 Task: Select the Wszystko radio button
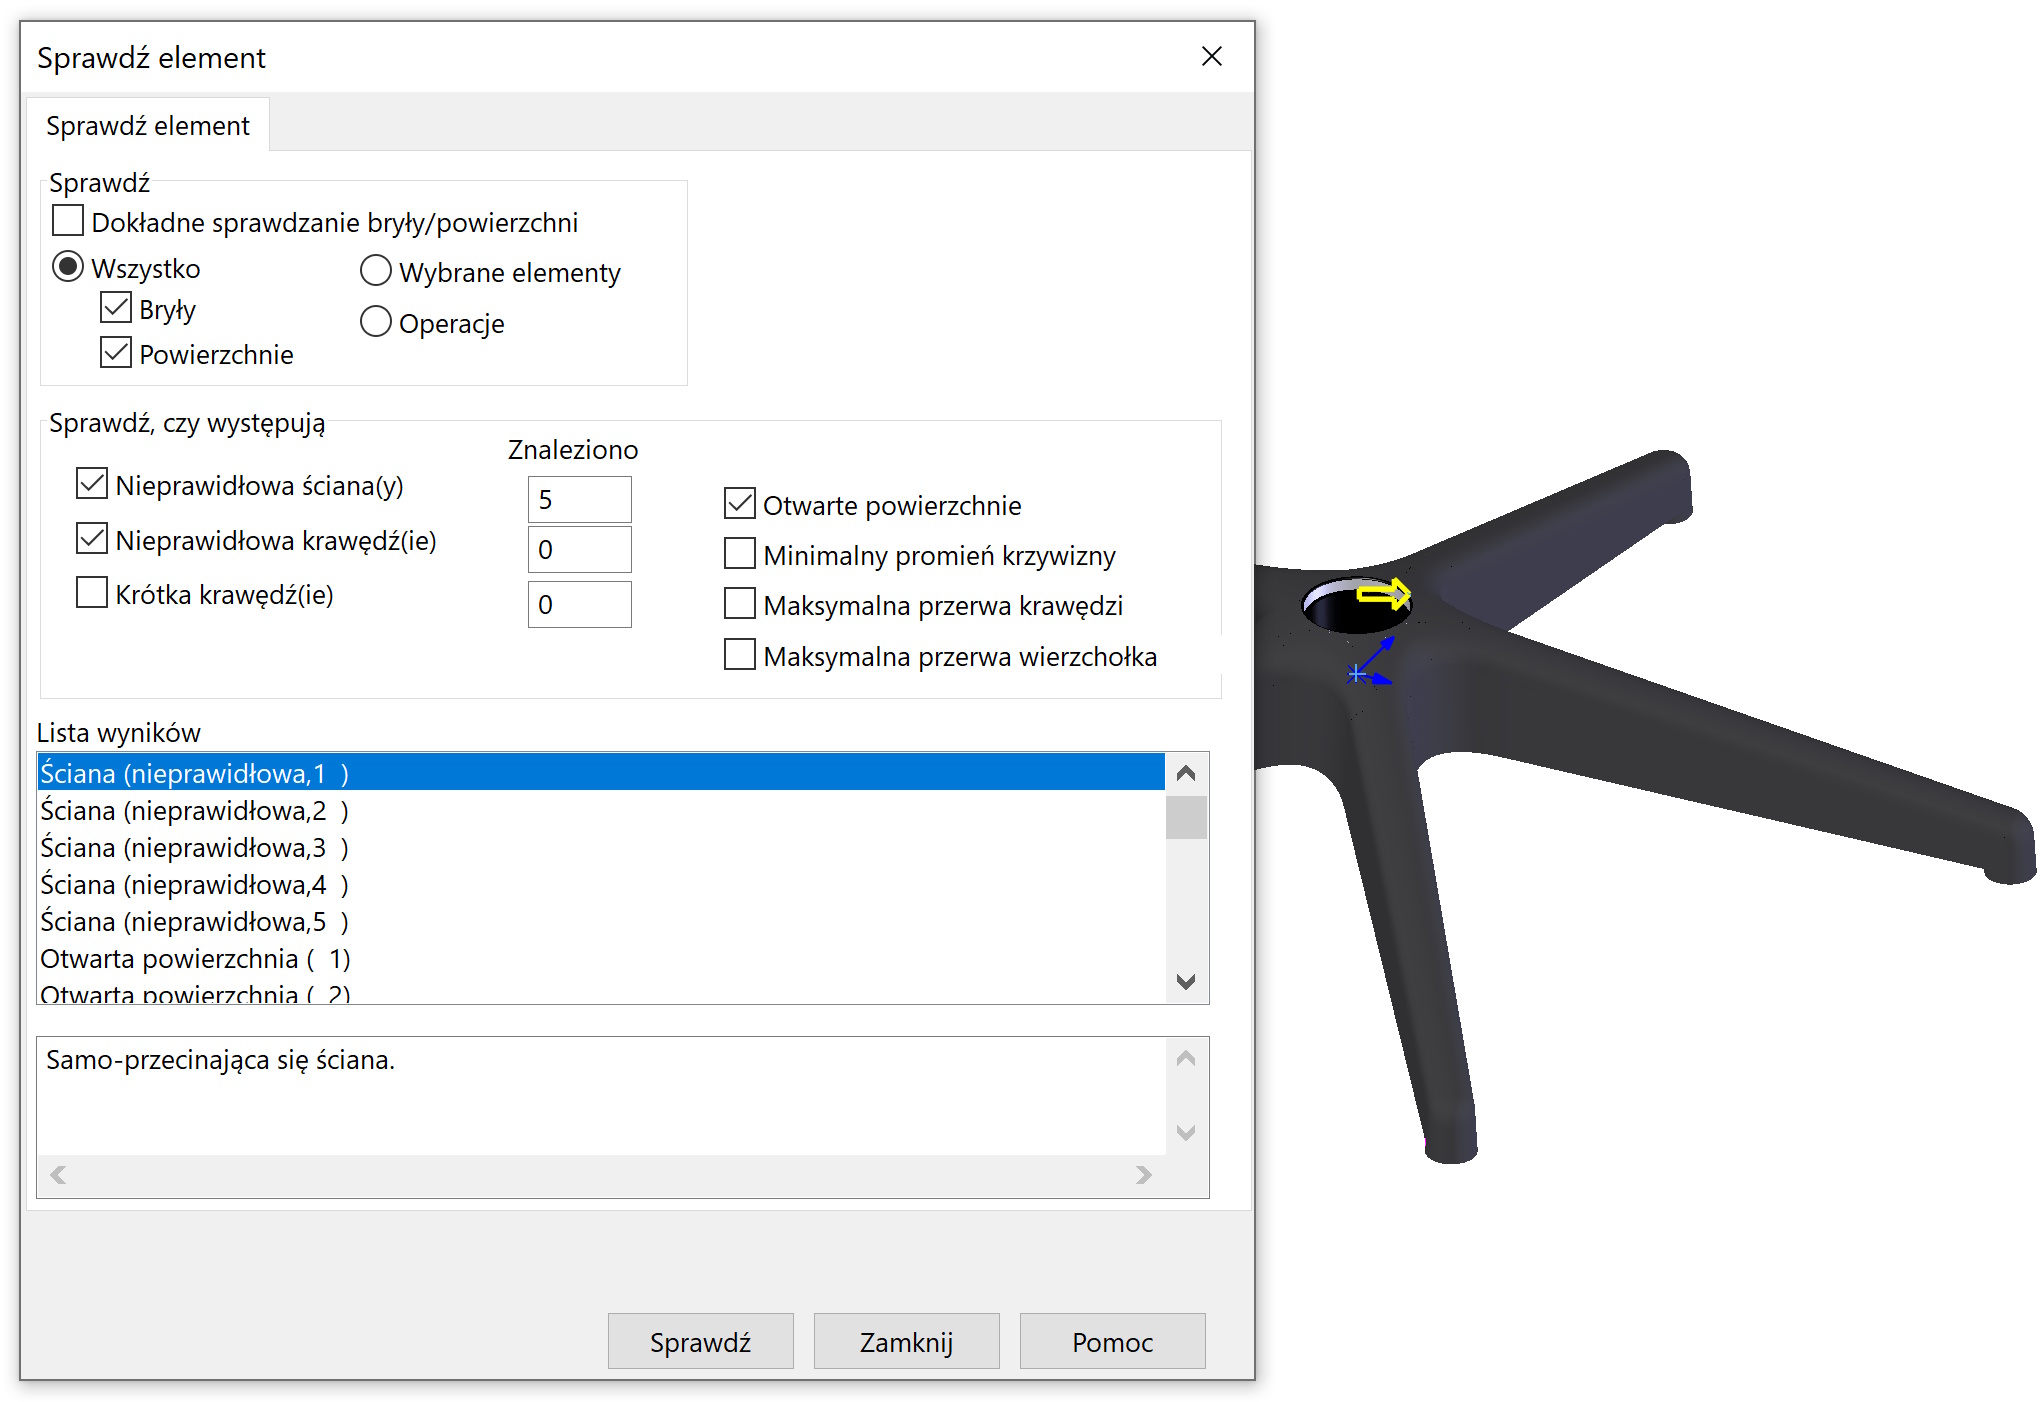pyautogui.click(x=68, y=267)
